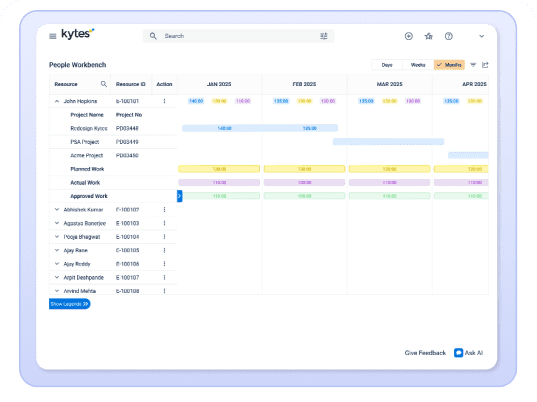537x402 pixels.
Task: Click John Hopkins blue 140.00 value in JAN
Action: 196,101
